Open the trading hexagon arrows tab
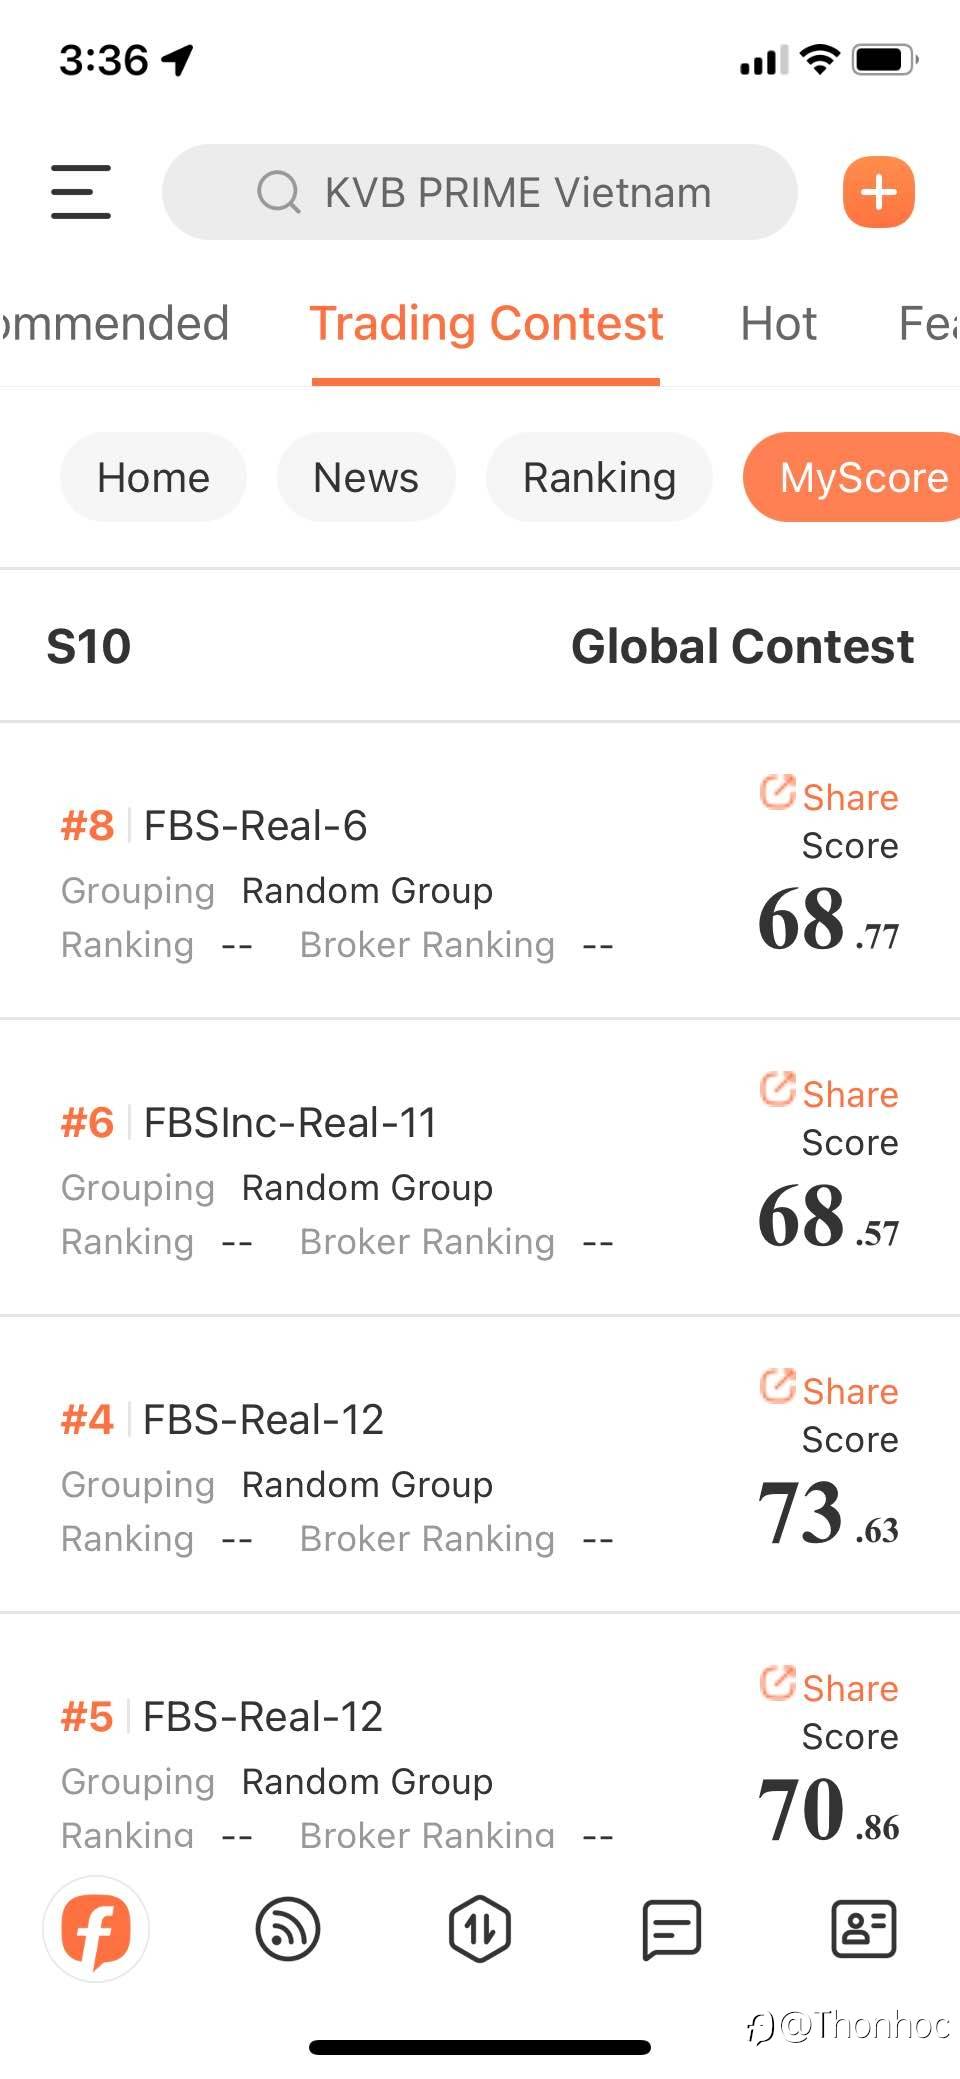The height and width of the screenshot is (2079, 960). pyautogui.click(x=480, y=1928)
